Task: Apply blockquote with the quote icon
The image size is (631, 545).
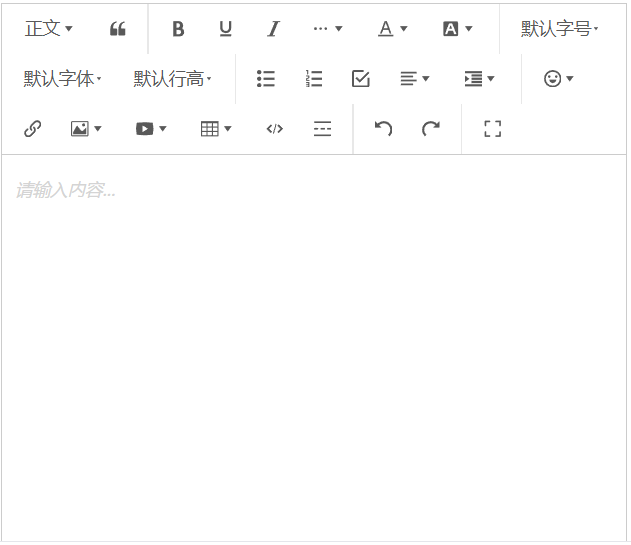Action: tap(118, 29)
